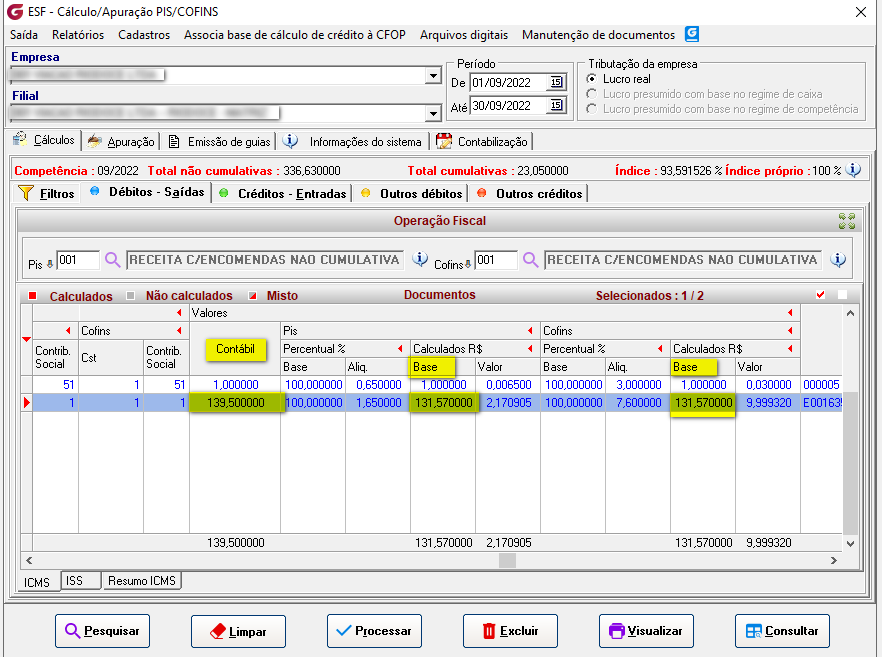This screenshot has width=882, height=657.
Task: Click Contábil cell 139,500000 in selected row
Action: [x=235, y=403]
